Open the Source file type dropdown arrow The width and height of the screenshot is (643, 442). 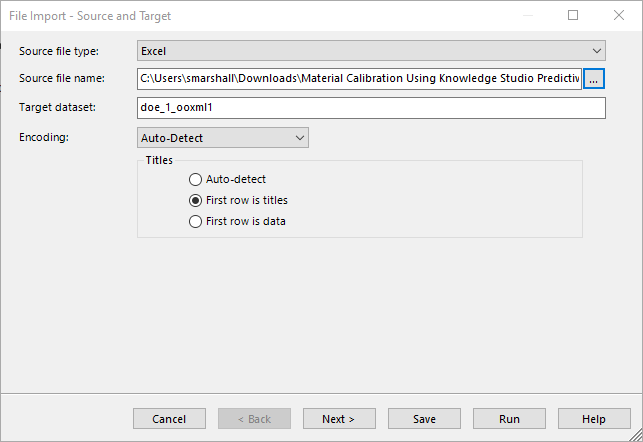point(596,51)
